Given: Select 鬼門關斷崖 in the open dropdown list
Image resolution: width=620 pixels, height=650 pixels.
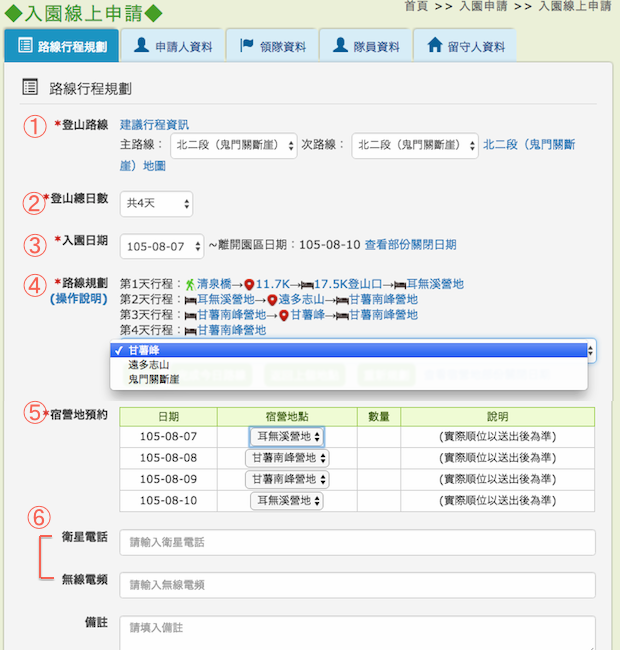Looking at the screenshot, I should (153, 380).
